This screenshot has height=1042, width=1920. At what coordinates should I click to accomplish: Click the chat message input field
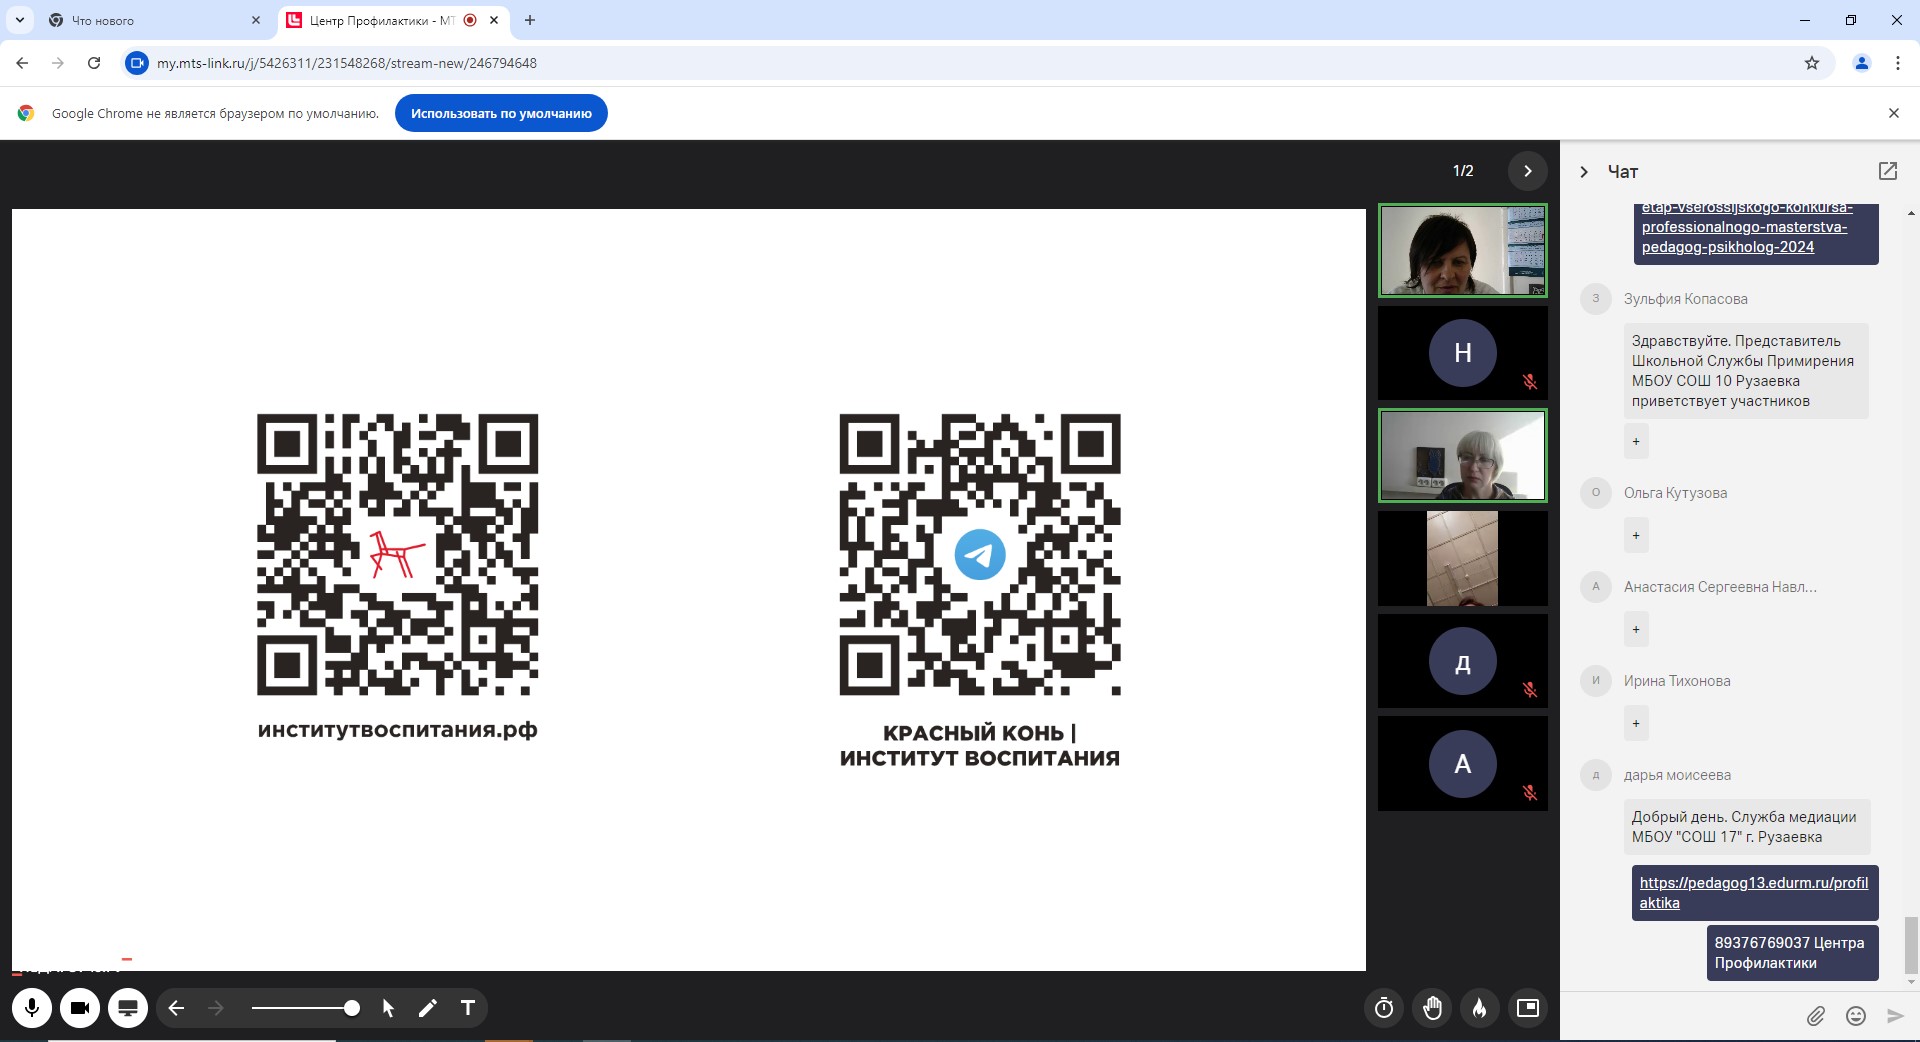(x=1685, y=1016)
